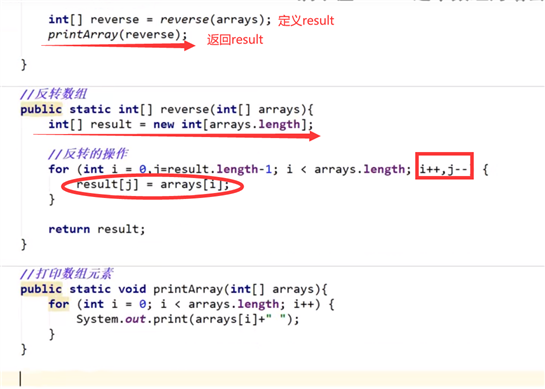Click 'System' in the print statement
The image size is (545, 389).
97,319
